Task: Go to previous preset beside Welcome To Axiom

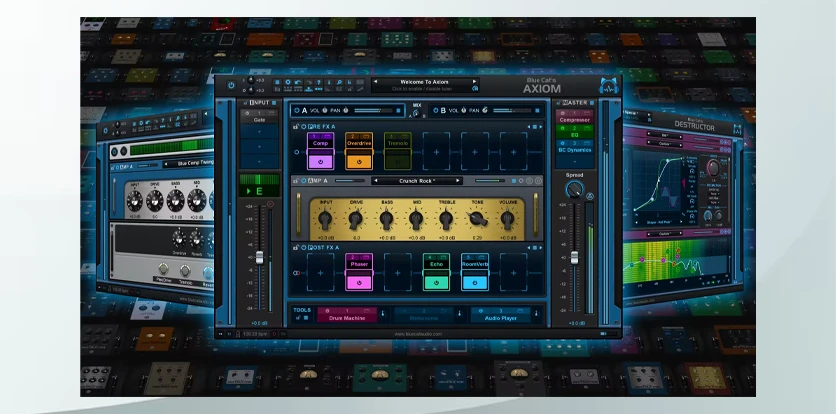Action: [375, 82]
